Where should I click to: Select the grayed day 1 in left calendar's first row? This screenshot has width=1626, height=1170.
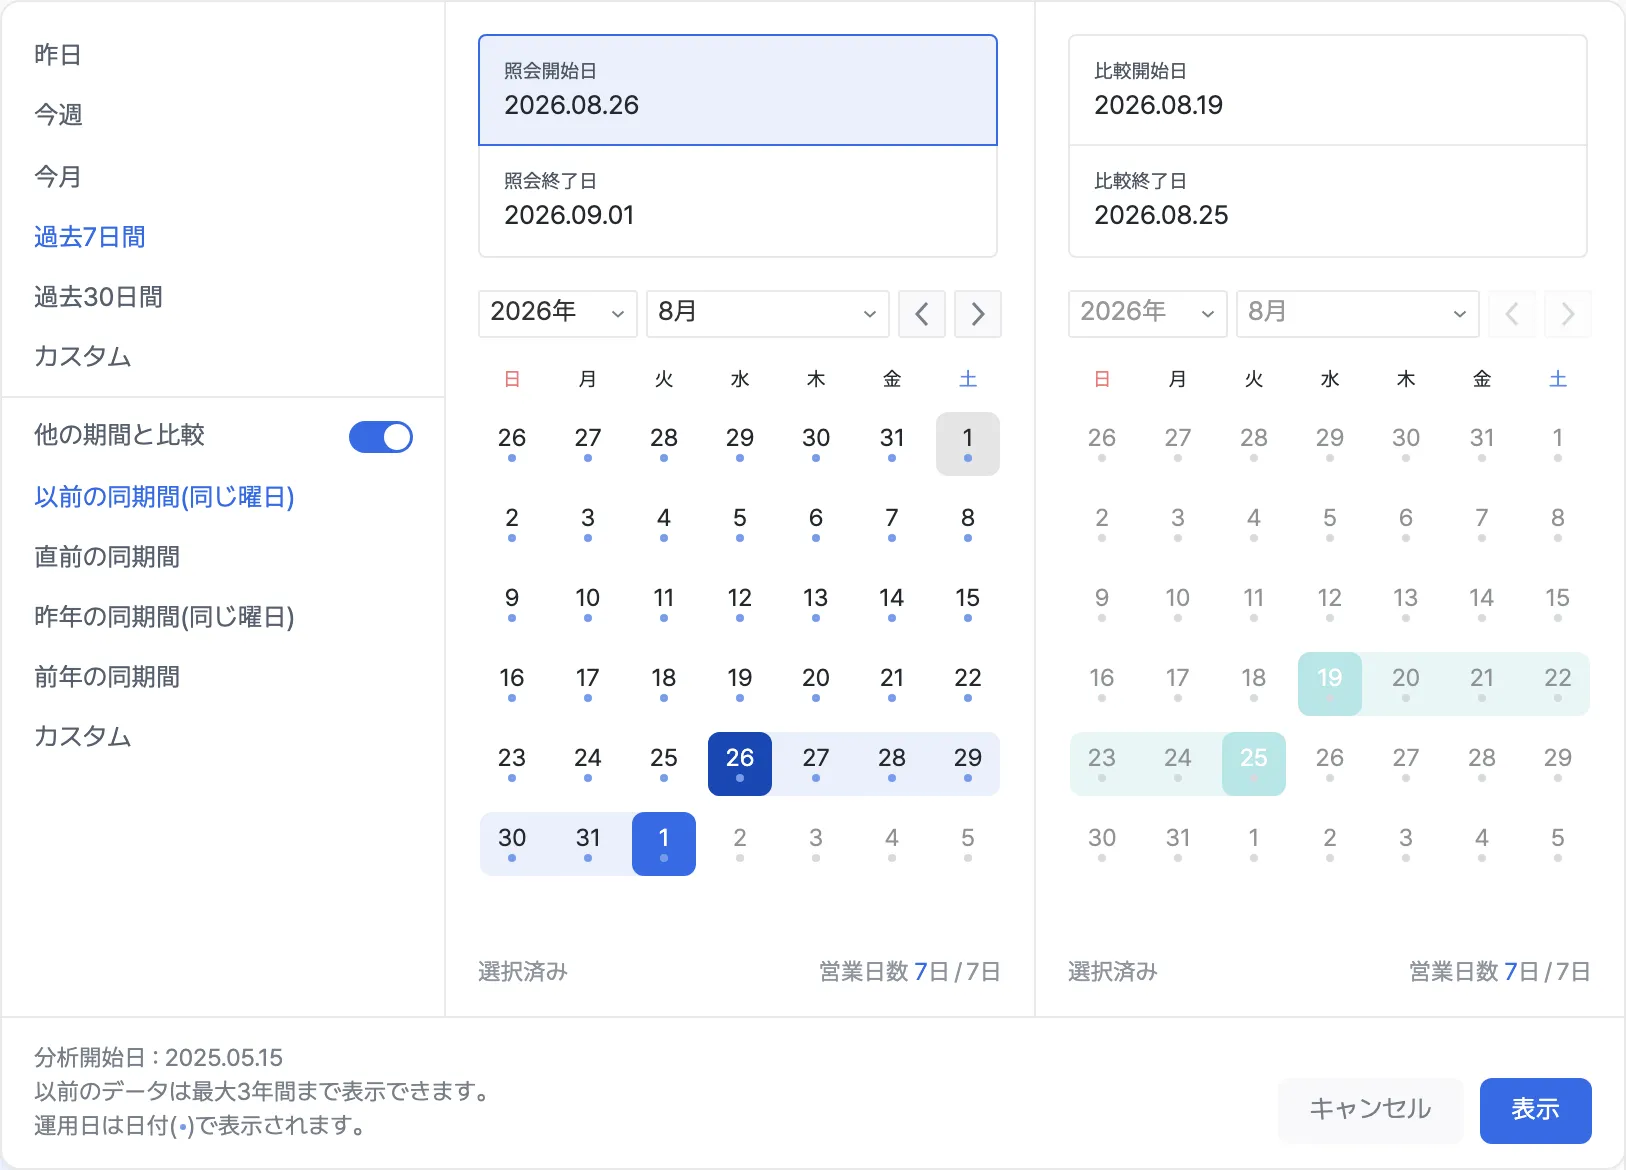(968, 444)
